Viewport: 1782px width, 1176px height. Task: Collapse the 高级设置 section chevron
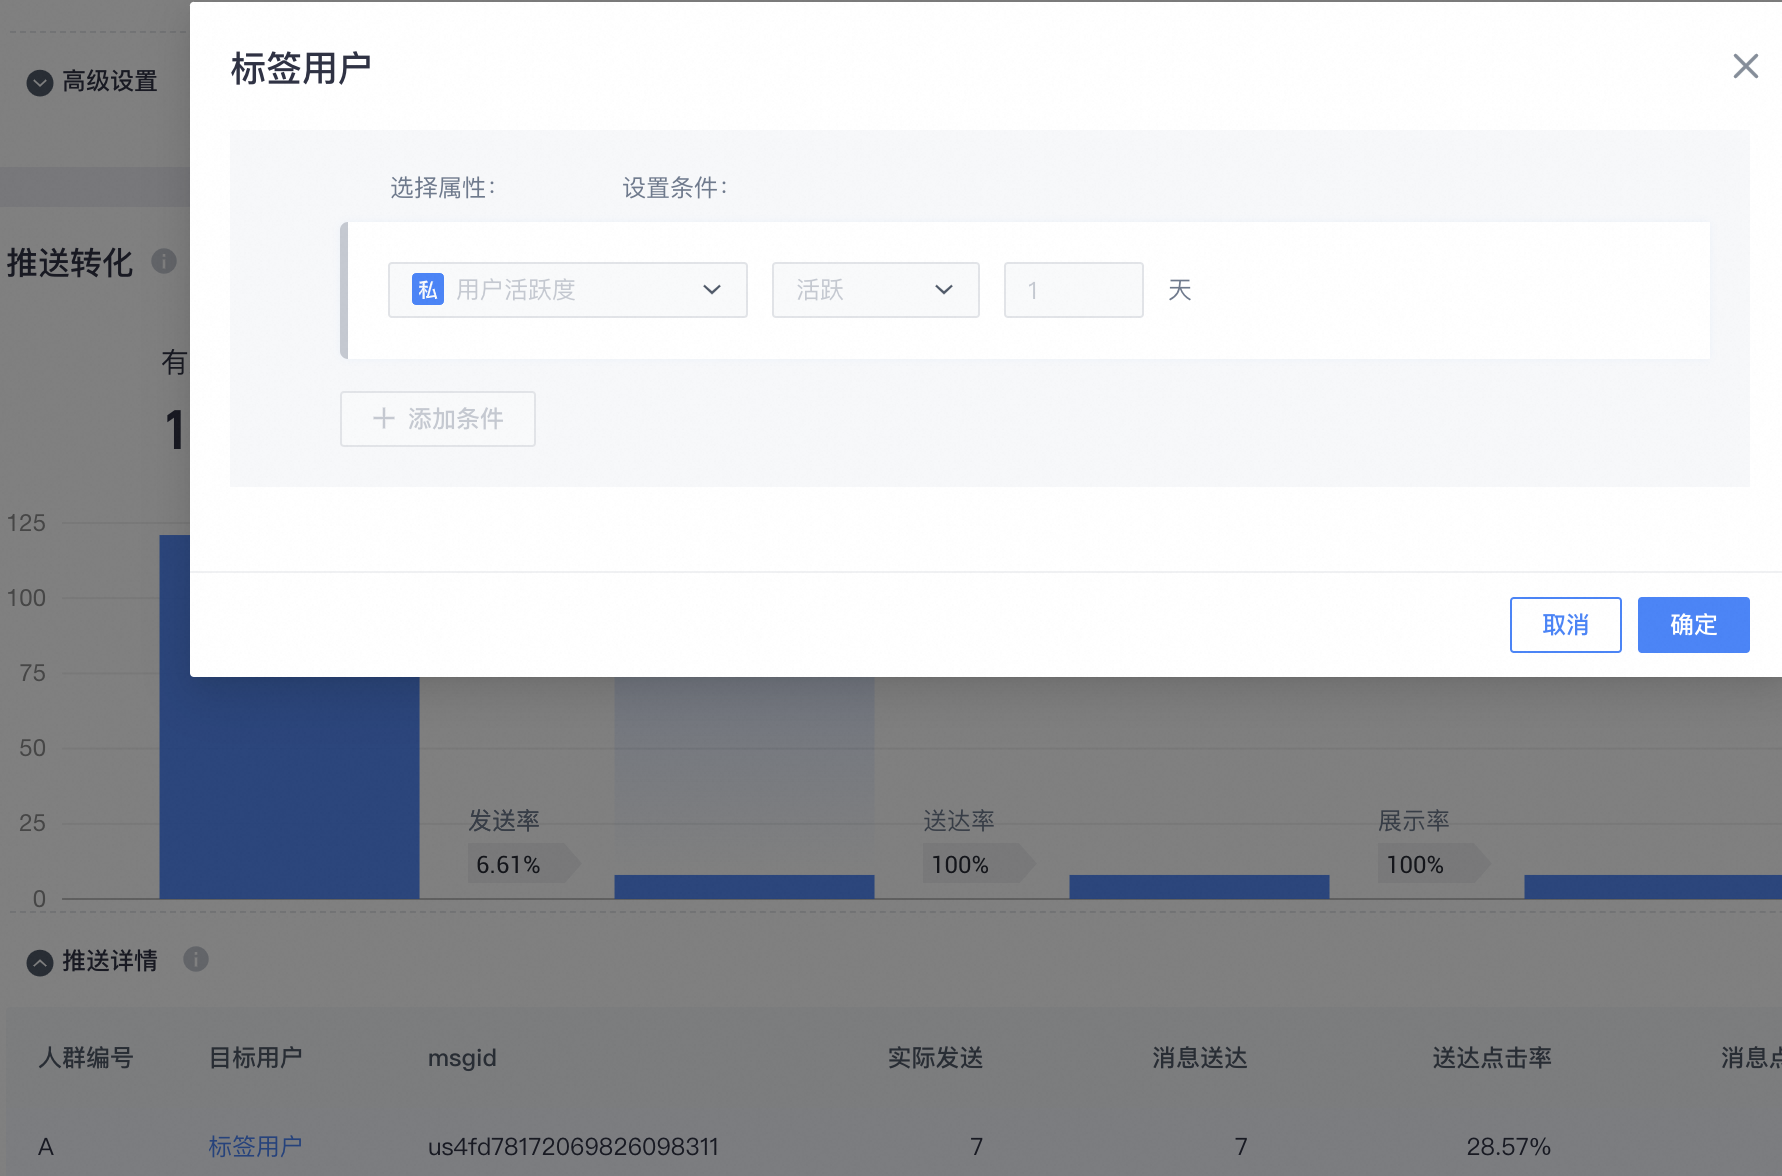point(40,82)
